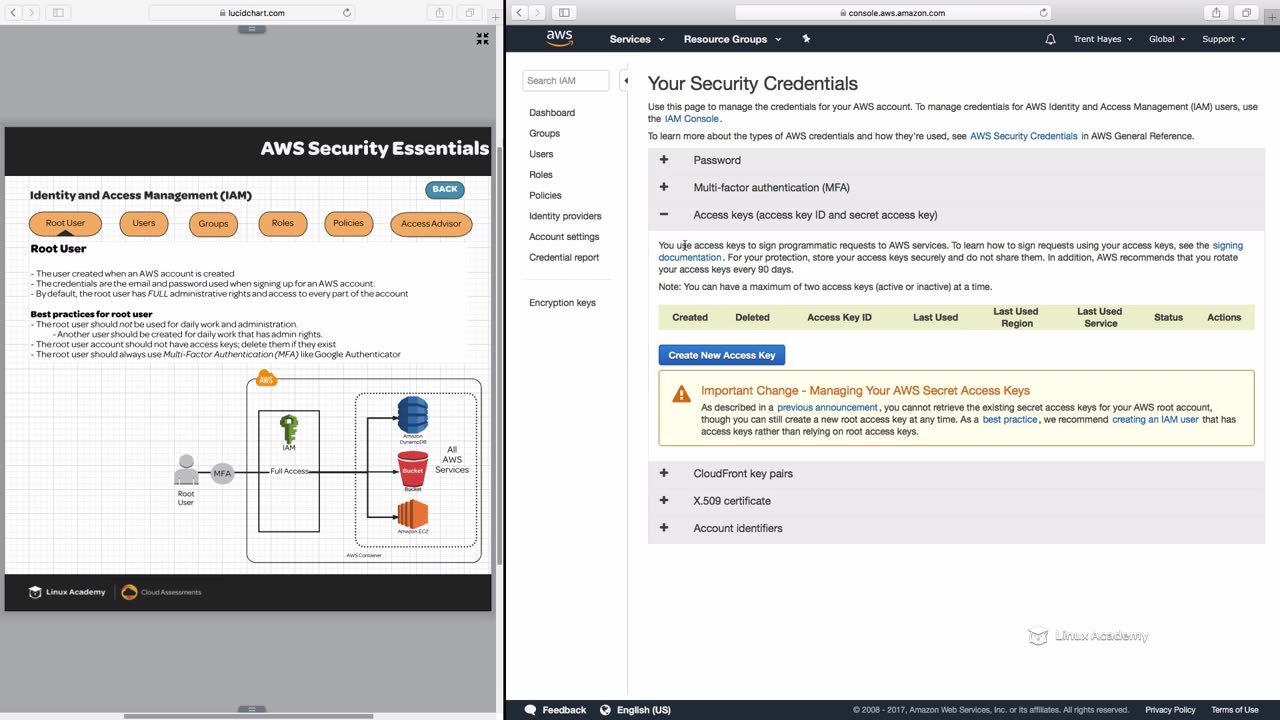Expand the CloudFront key pairs section
Viewport: 1280px width, 720px height.
[956, 473]
